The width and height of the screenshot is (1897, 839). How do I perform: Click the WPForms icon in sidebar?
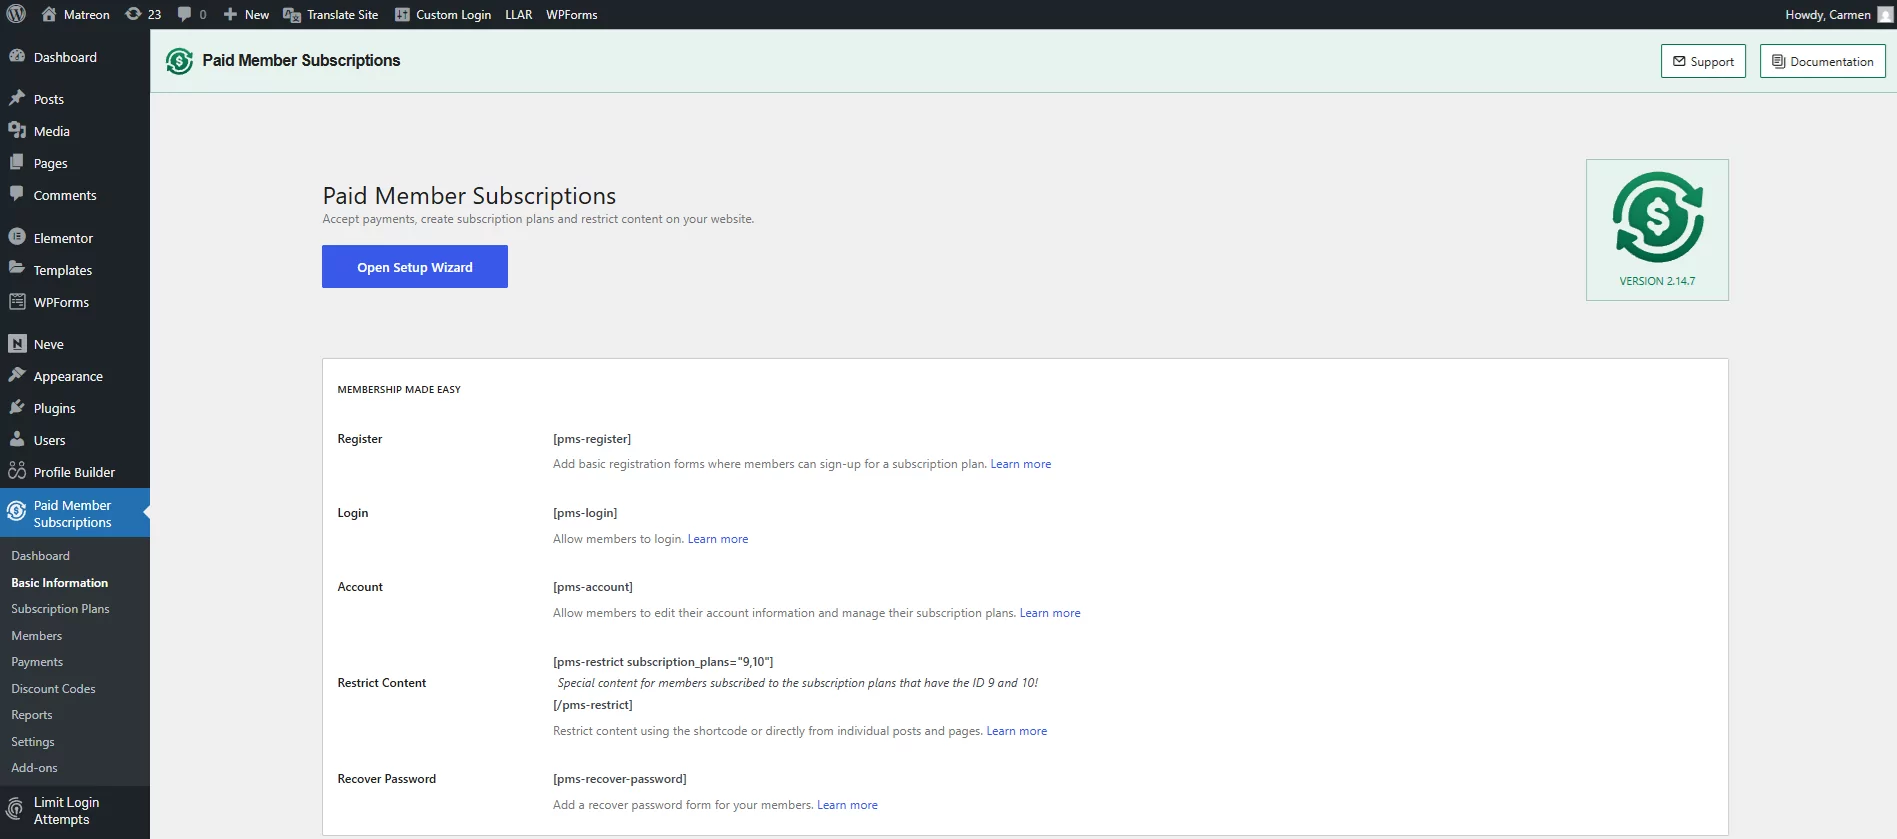tap(17, 301)
